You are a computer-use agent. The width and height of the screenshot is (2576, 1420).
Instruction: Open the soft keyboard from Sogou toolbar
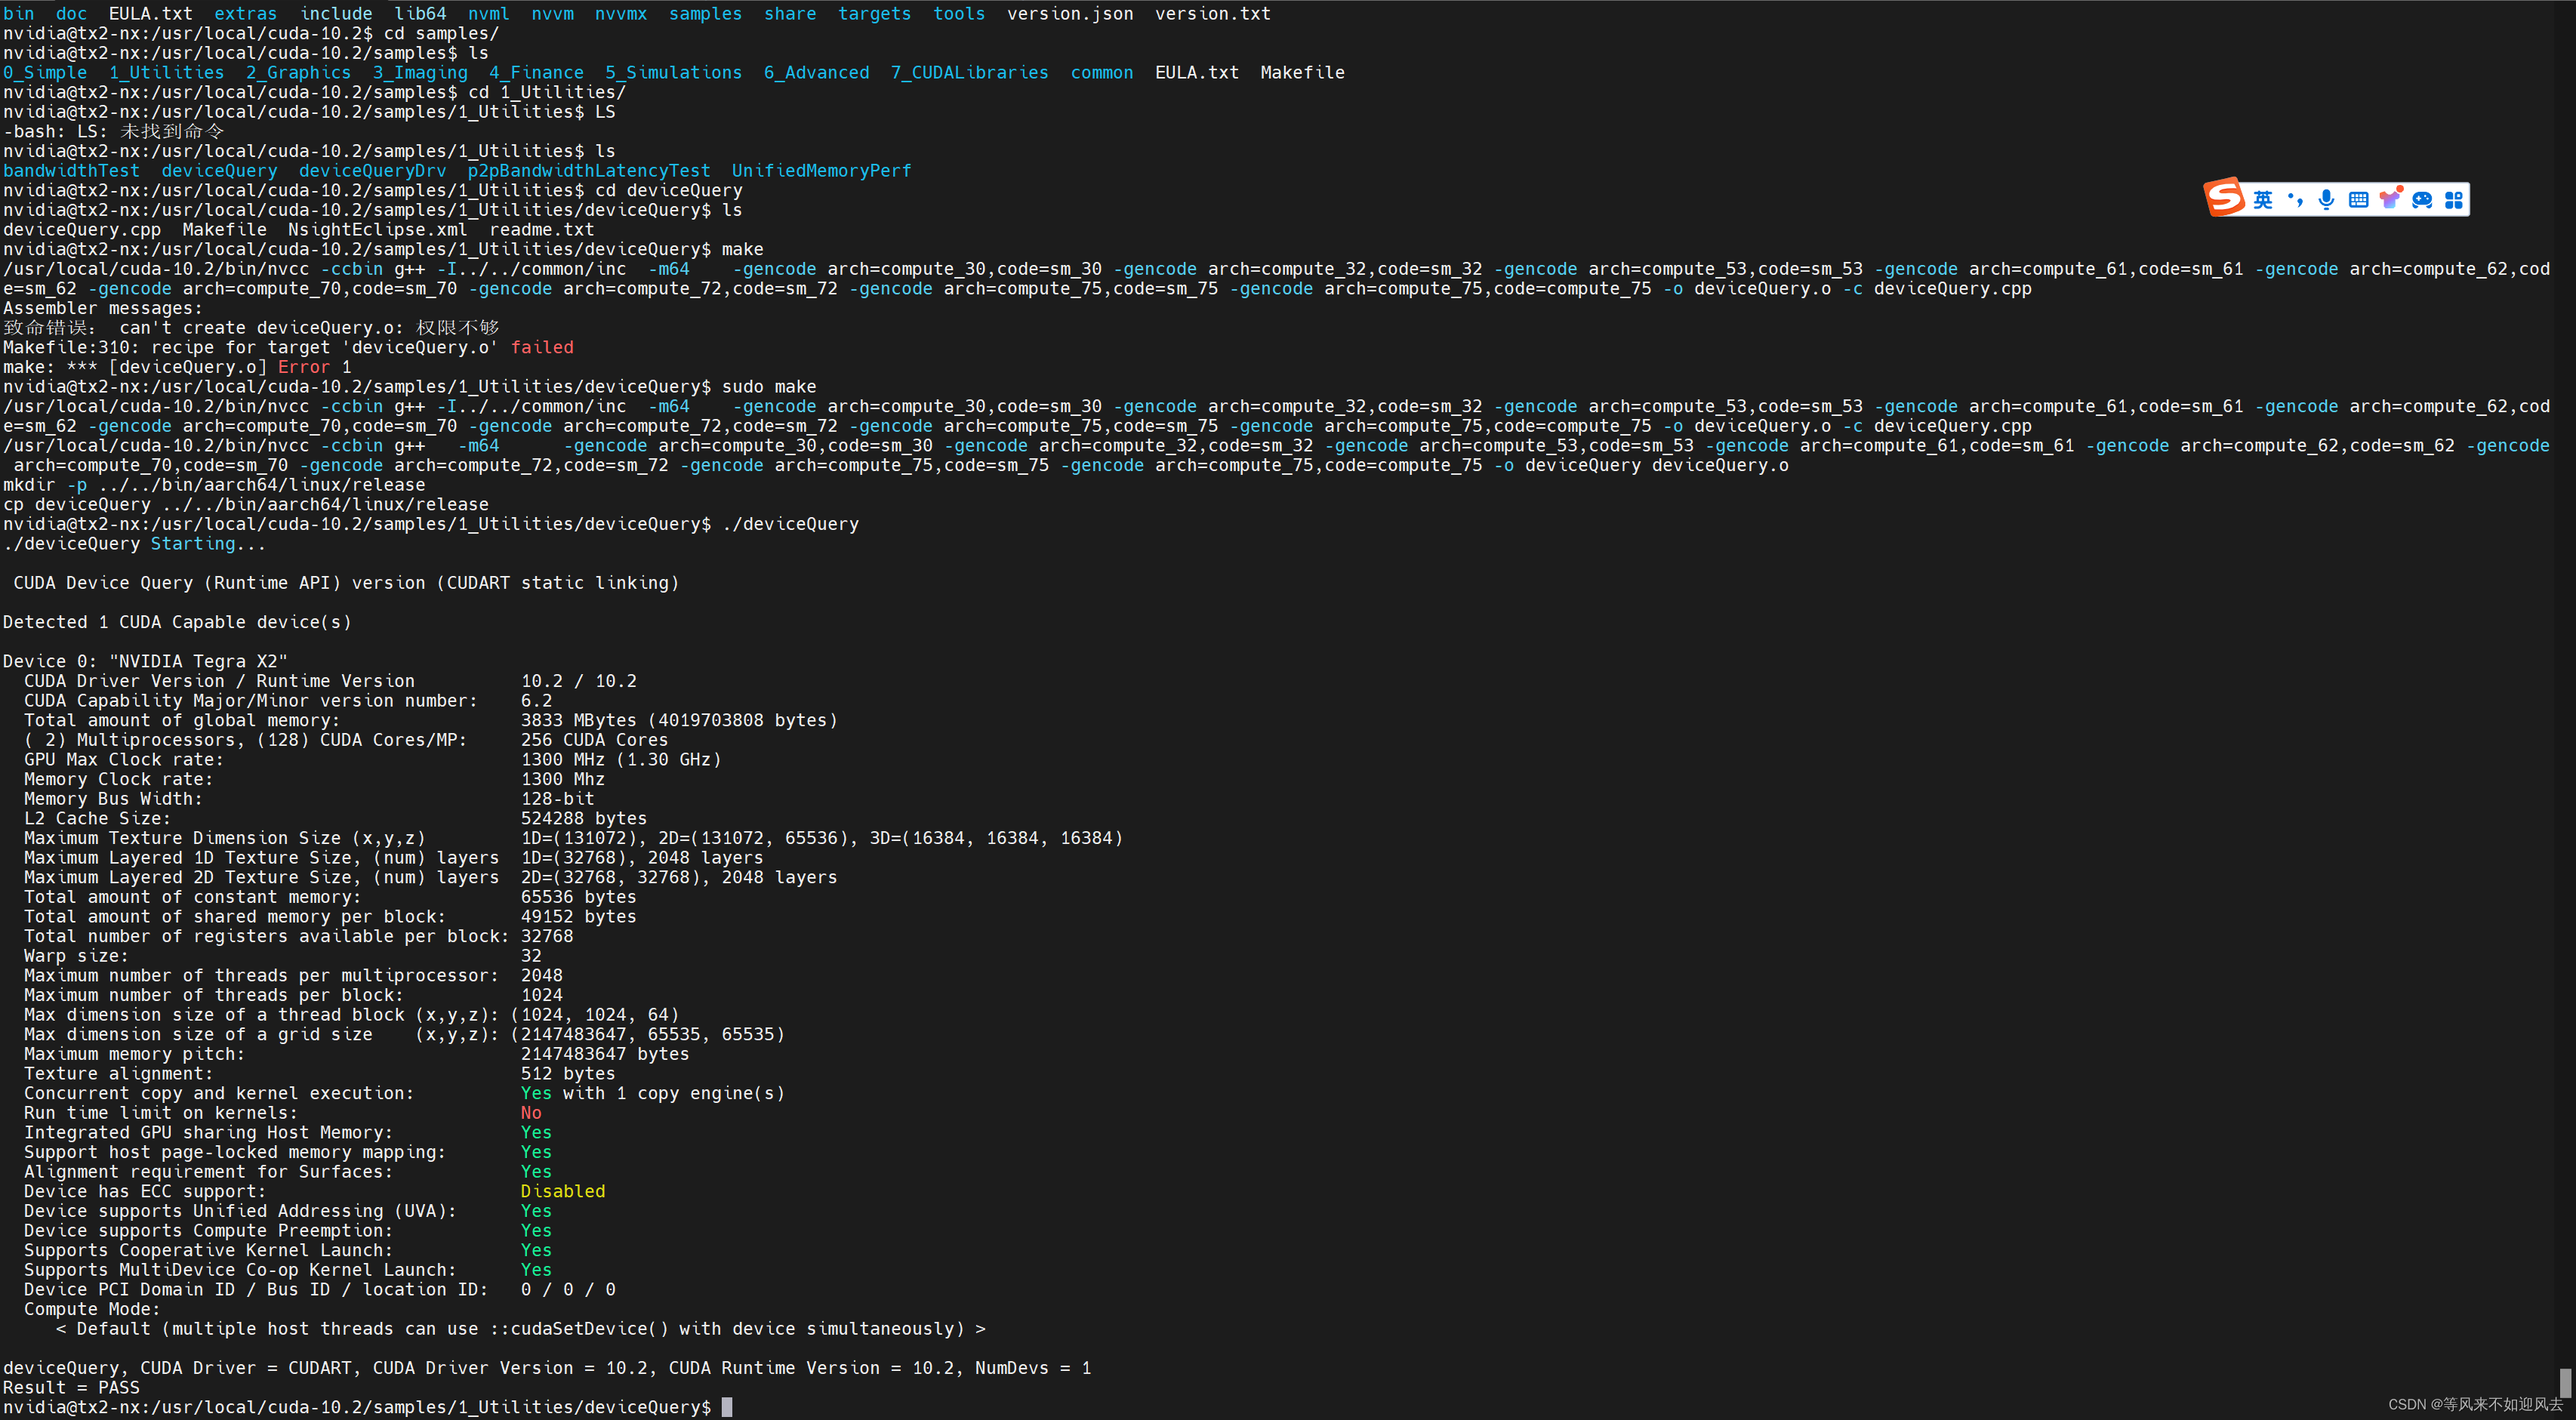point(2358,200)
